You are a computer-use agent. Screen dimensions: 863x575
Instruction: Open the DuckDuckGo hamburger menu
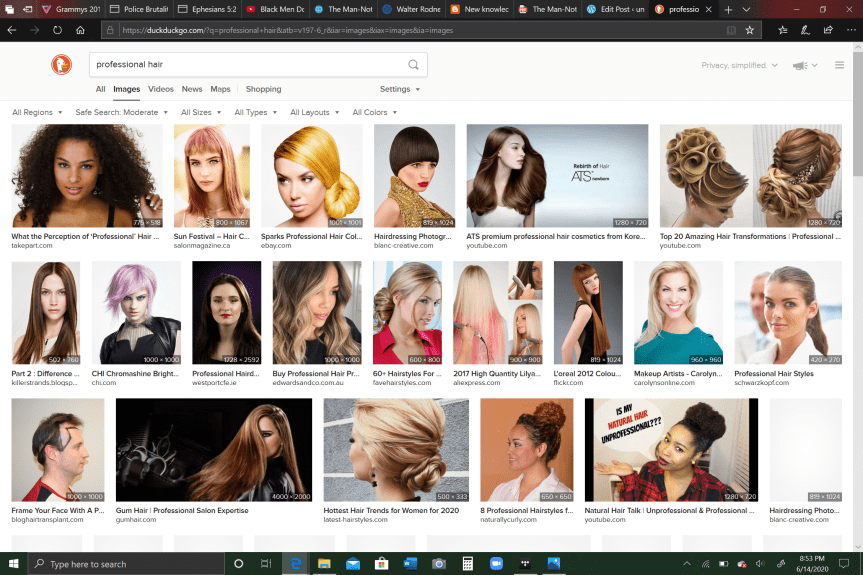[x=841, y=65]
